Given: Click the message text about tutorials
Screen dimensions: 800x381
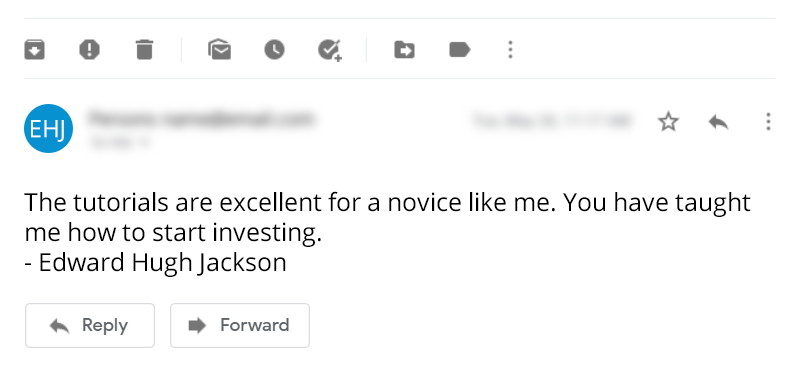Looking at the screenshot, I should pos(387,217).
